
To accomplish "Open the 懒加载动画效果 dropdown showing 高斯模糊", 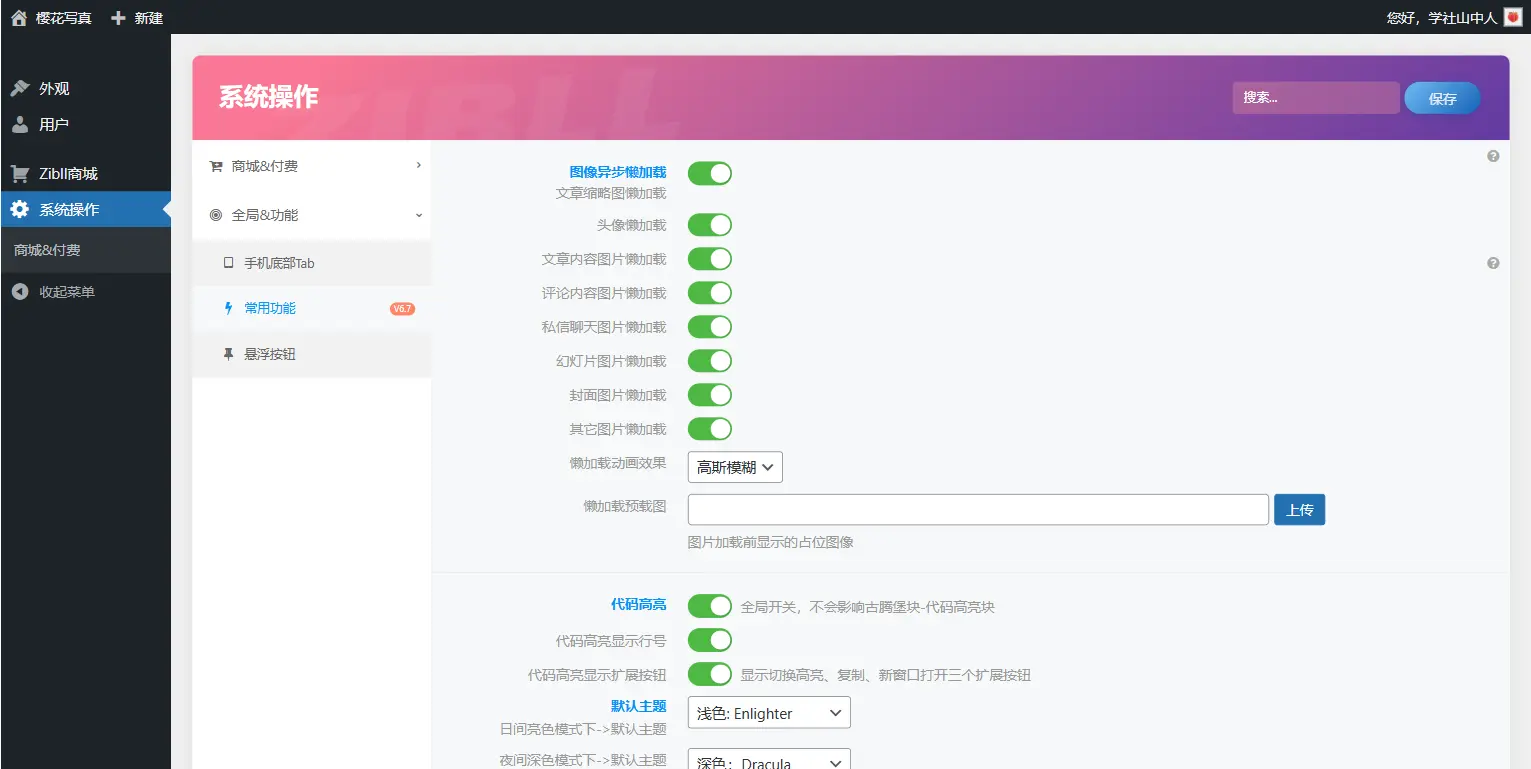I will click(x=735, y=467).
